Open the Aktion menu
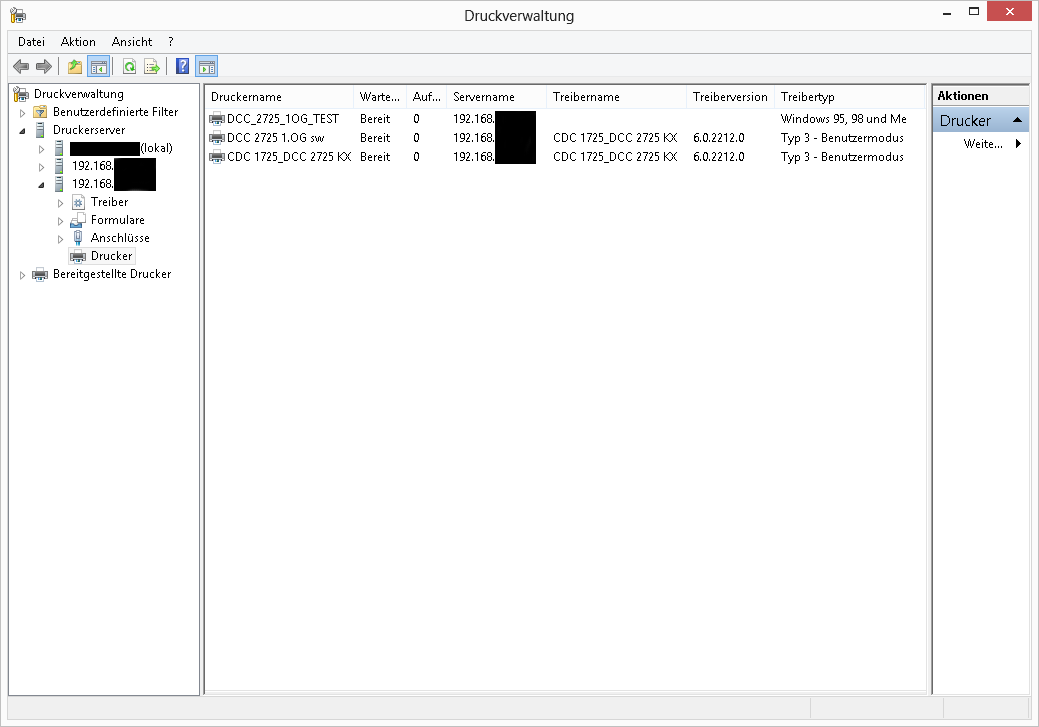The image size is (1039, 727). (78, 42)
